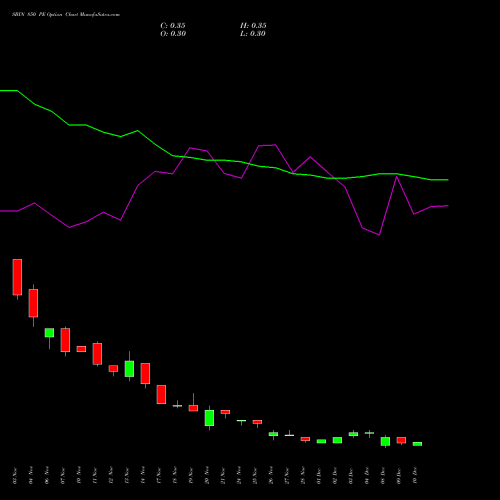Screen dimensions: 500x500
Task: Click the green candle above 08 Dec
Action: (x=385, y=441)
